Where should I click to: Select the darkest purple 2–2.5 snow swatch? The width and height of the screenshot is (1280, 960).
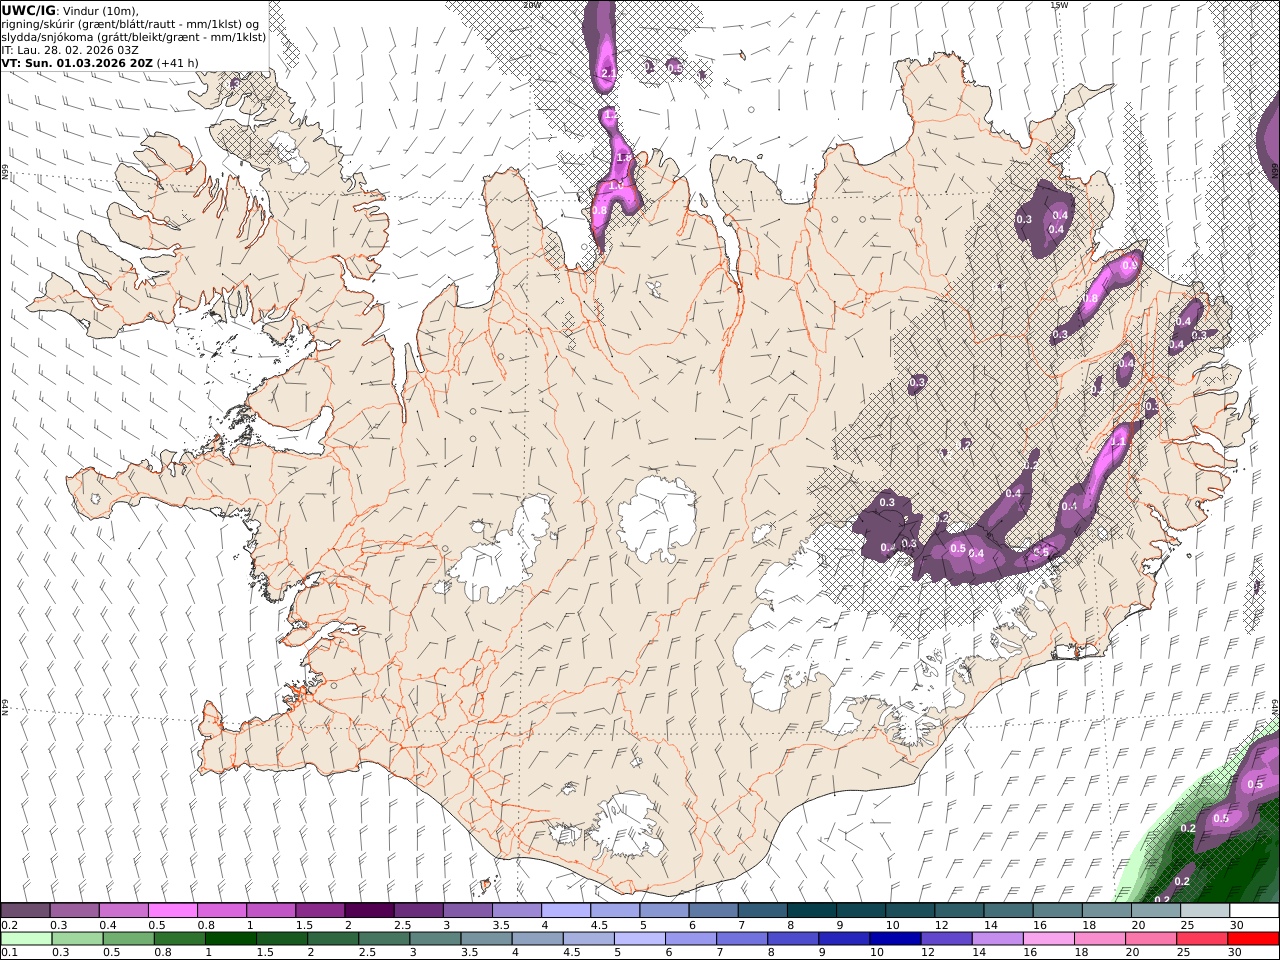(x=369, y=911)
